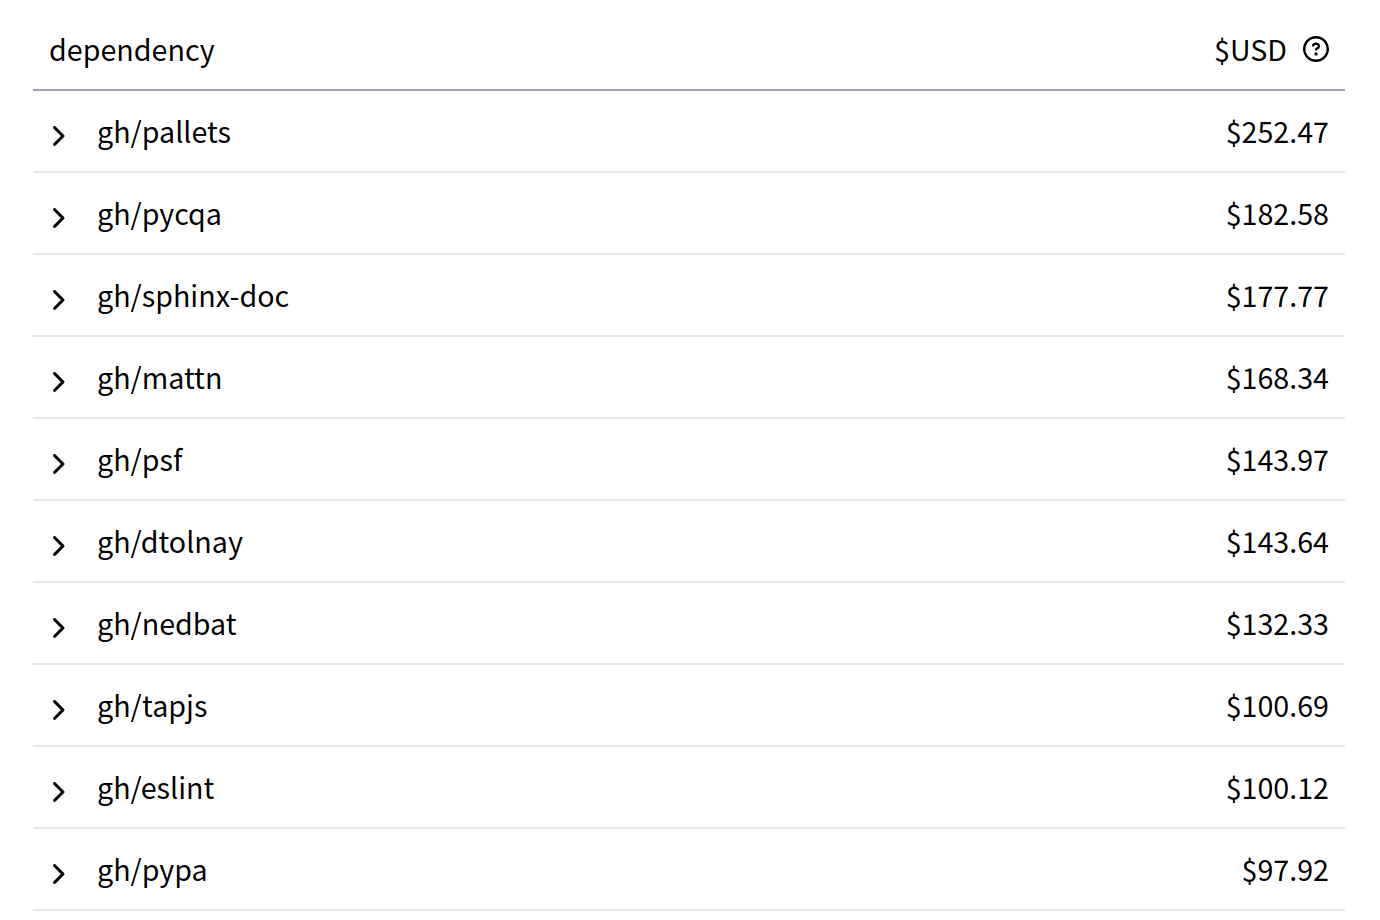
Task: Expand the gh/dtolnay chevron arrow
Action: click(x=59, y=545)
